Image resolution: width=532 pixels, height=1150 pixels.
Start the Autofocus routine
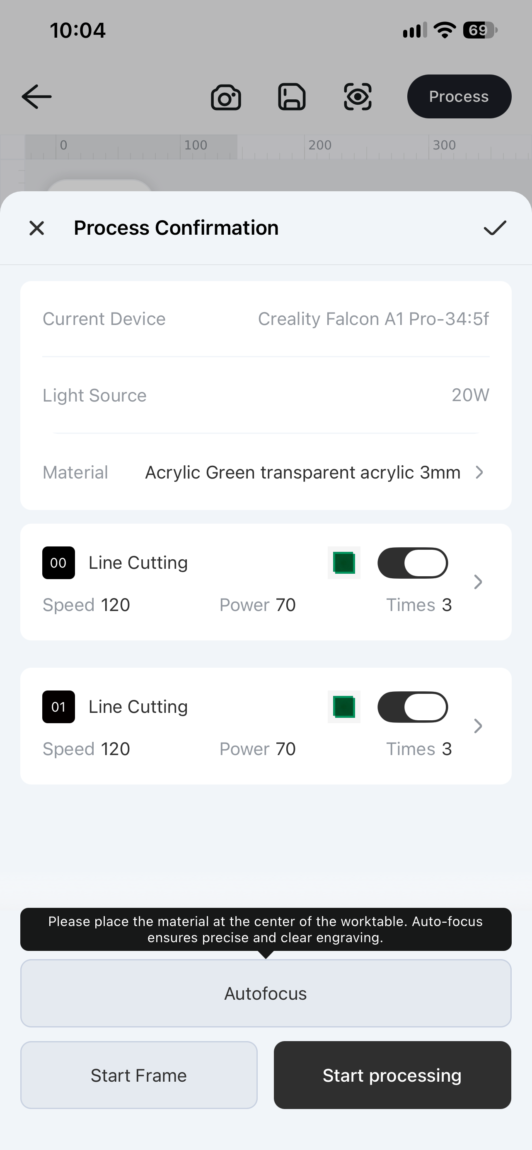[x=266, y=994]
